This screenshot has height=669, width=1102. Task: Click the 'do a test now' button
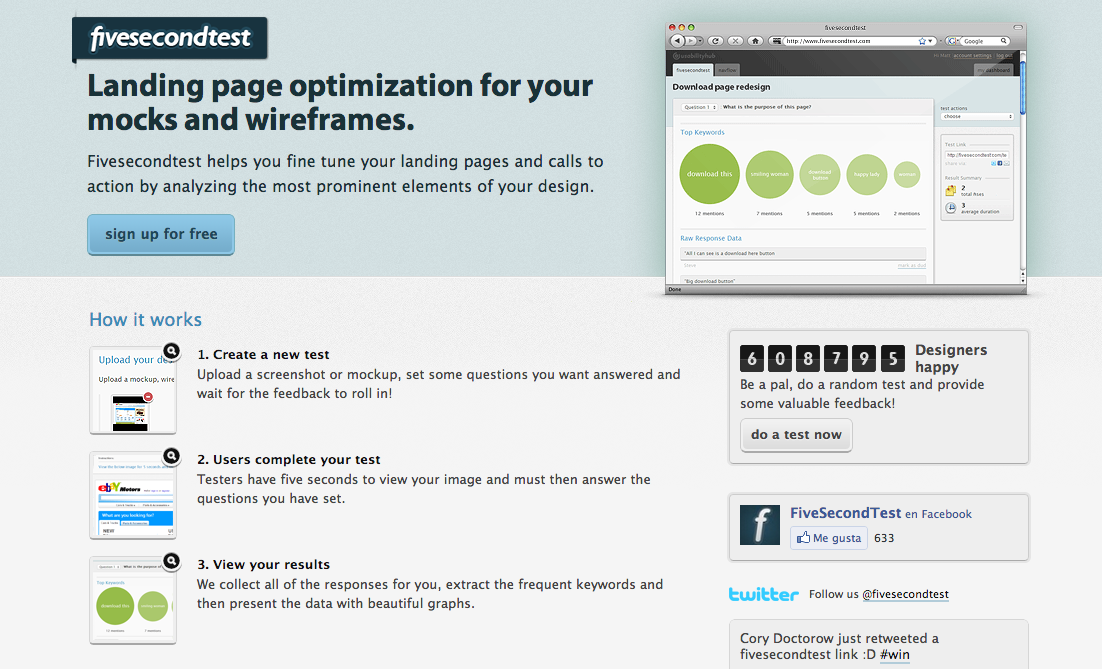tap(796, 435)
